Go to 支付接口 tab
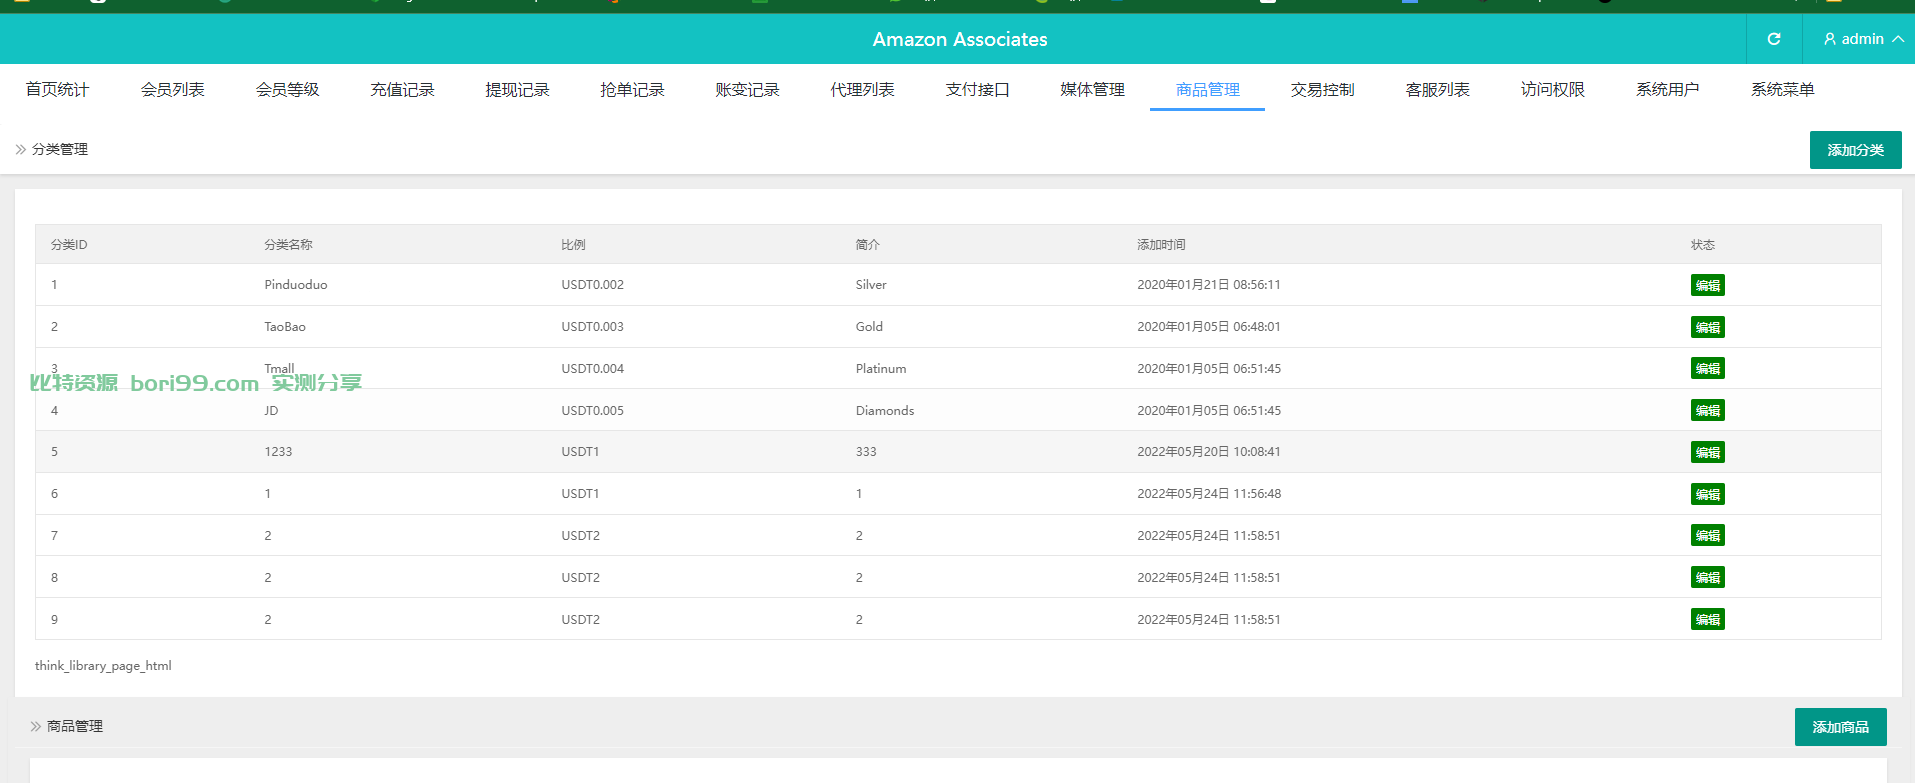Viewport: 1915px width, 783px height. point(977,89)
